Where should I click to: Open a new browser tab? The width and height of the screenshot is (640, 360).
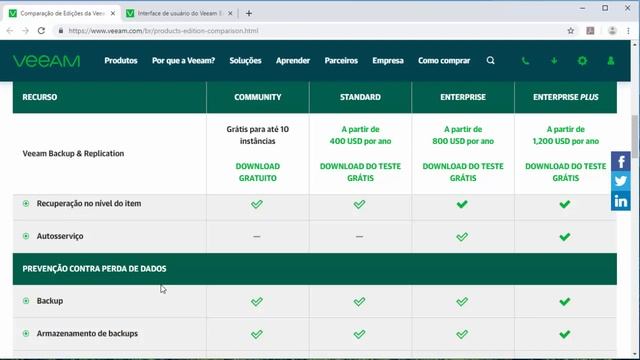pyautogui.click(x=249, y=13)
